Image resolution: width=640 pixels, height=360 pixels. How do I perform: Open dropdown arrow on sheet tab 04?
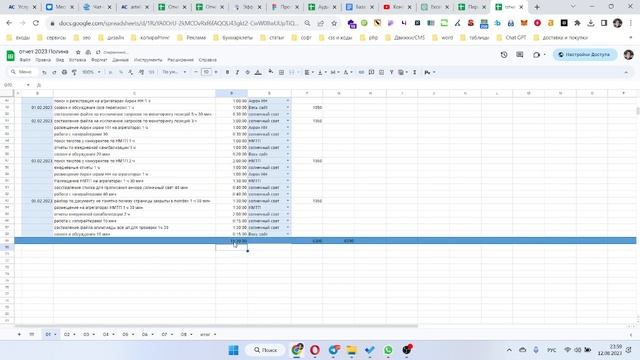click(x=113, y=335)
